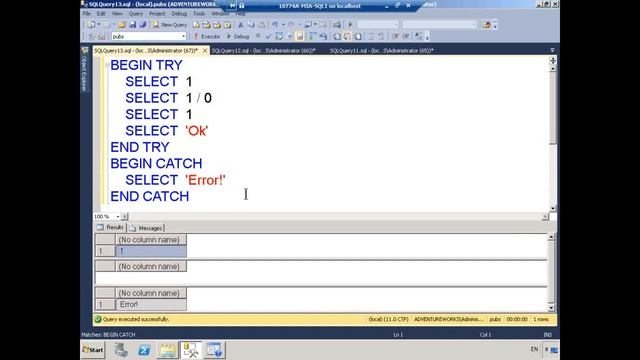Click the Paste icon in toolbar

(x=261, y=25)
